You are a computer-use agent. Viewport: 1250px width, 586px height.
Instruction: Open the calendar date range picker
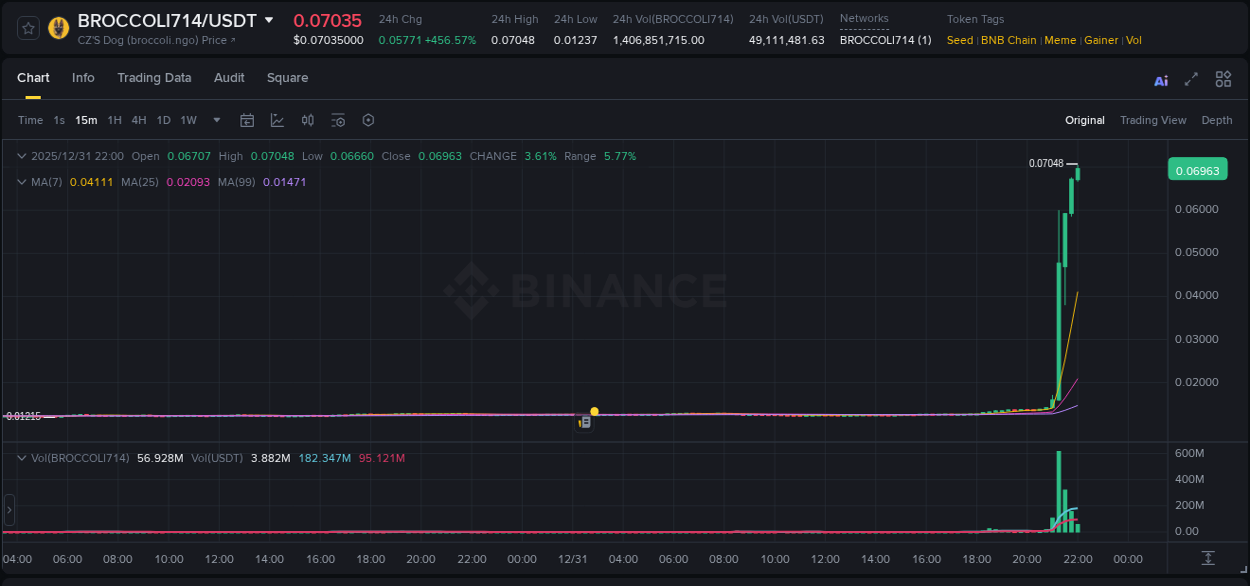point(247,120)
